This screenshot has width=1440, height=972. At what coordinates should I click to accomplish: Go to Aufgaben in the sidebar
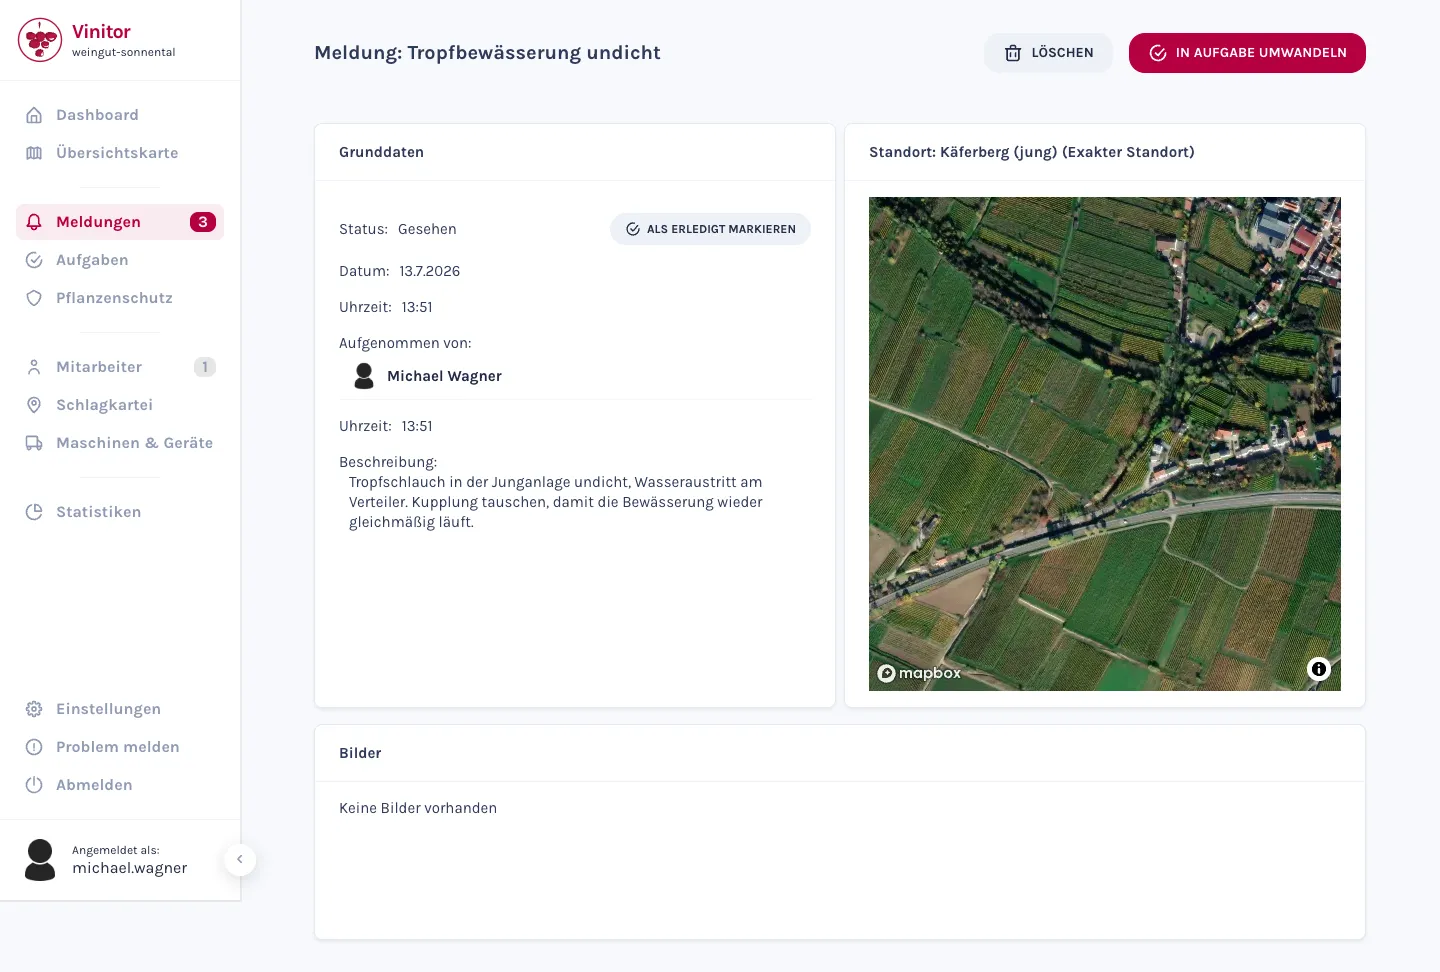tap(120, 260)
